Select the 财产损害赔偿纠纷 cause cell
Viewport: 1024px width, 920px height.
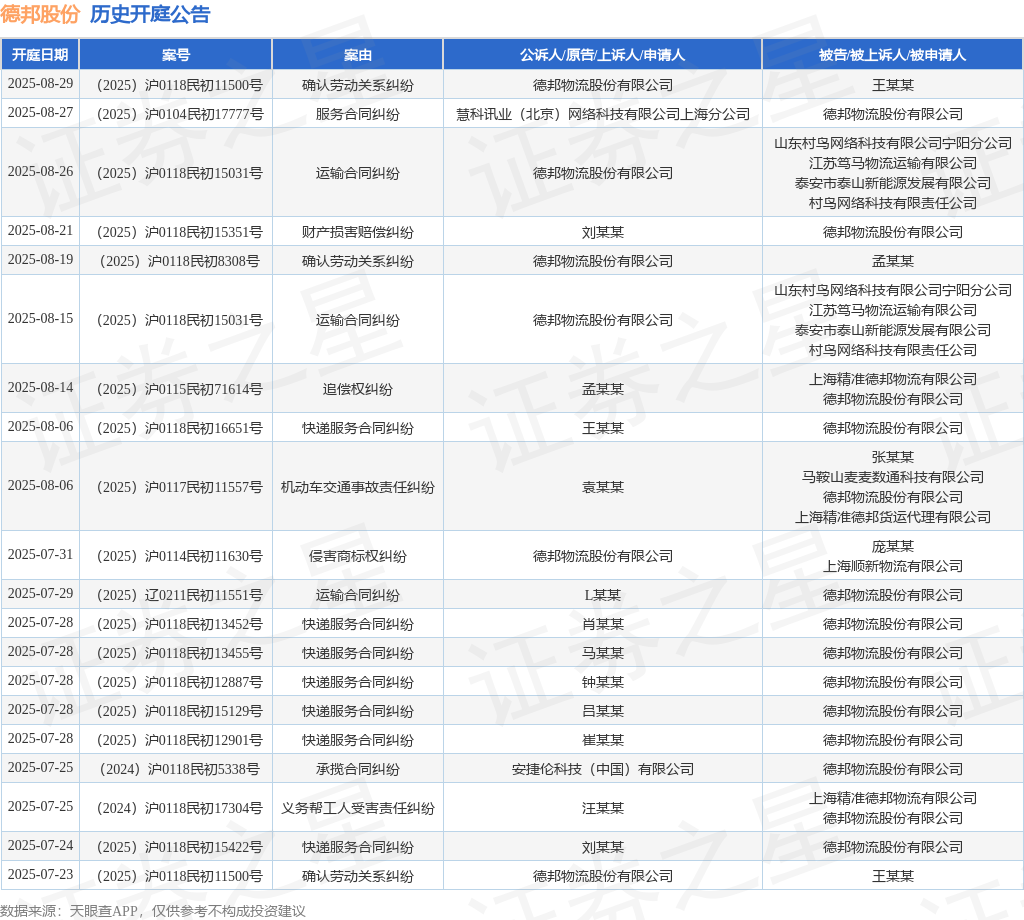357,232
